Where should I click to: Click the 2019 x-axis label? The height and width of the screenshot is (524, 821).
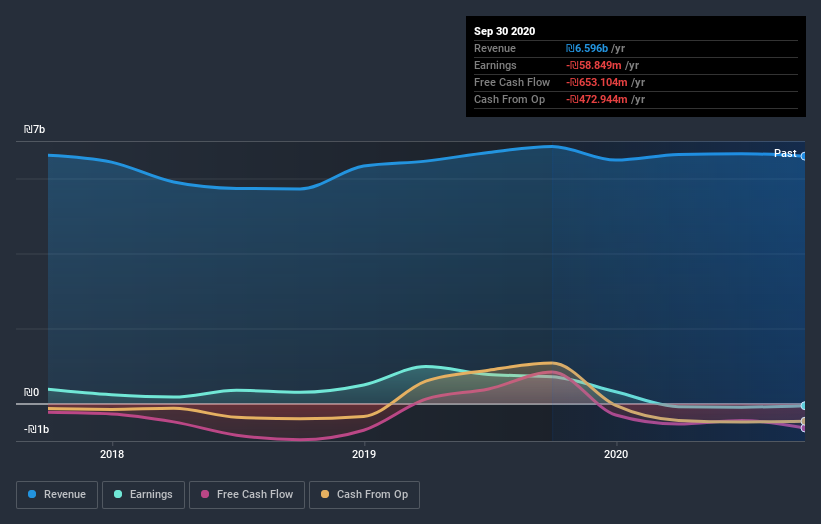coord(364,454)
